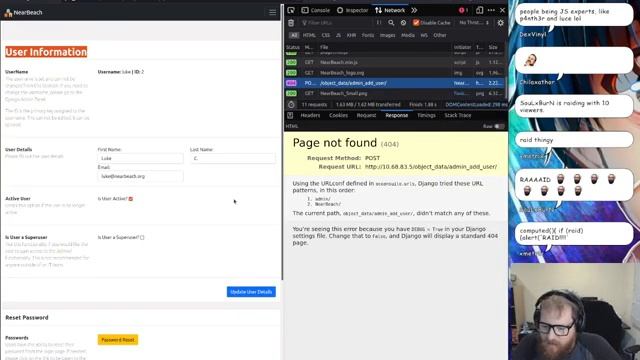The height and width of the screenshot is (360, 640).
Task: Pause network recording
Action: [x=379, y=23]
